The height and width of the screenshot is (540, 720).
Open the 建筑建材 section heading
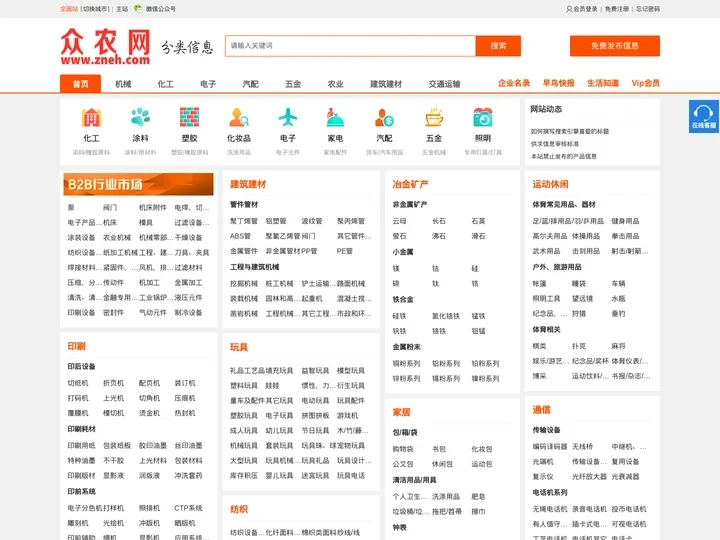click(x=248, y=184)
